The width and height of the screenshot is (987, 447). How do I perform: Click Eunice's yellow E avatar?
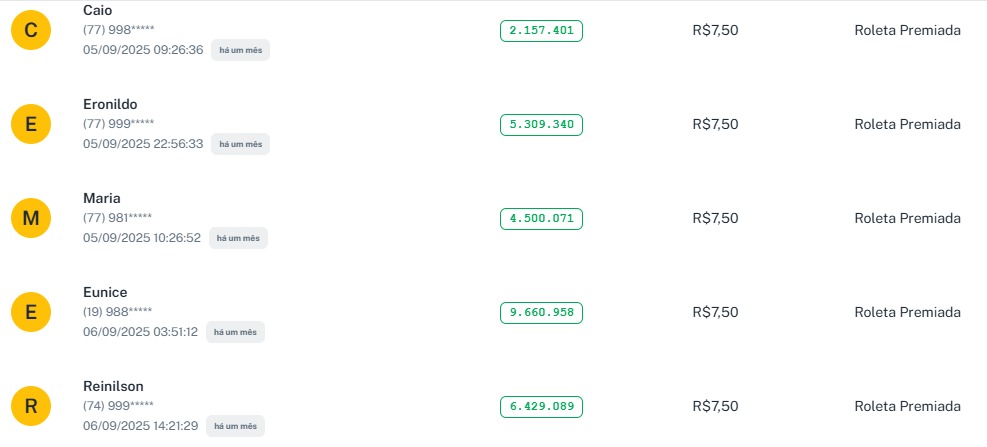(x=31, y=313)
